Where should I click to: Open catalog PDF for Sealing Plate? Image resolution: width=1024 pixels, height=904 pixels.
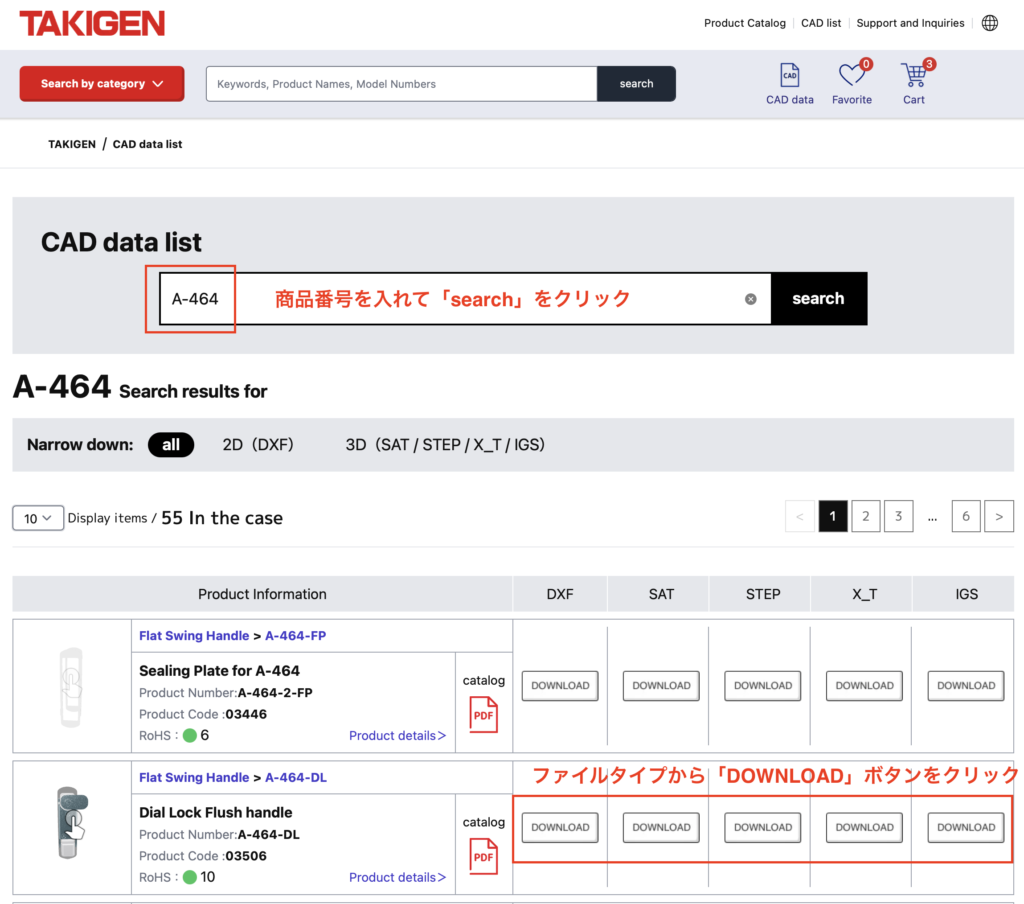pyautogui.click(x=484, y=714)
